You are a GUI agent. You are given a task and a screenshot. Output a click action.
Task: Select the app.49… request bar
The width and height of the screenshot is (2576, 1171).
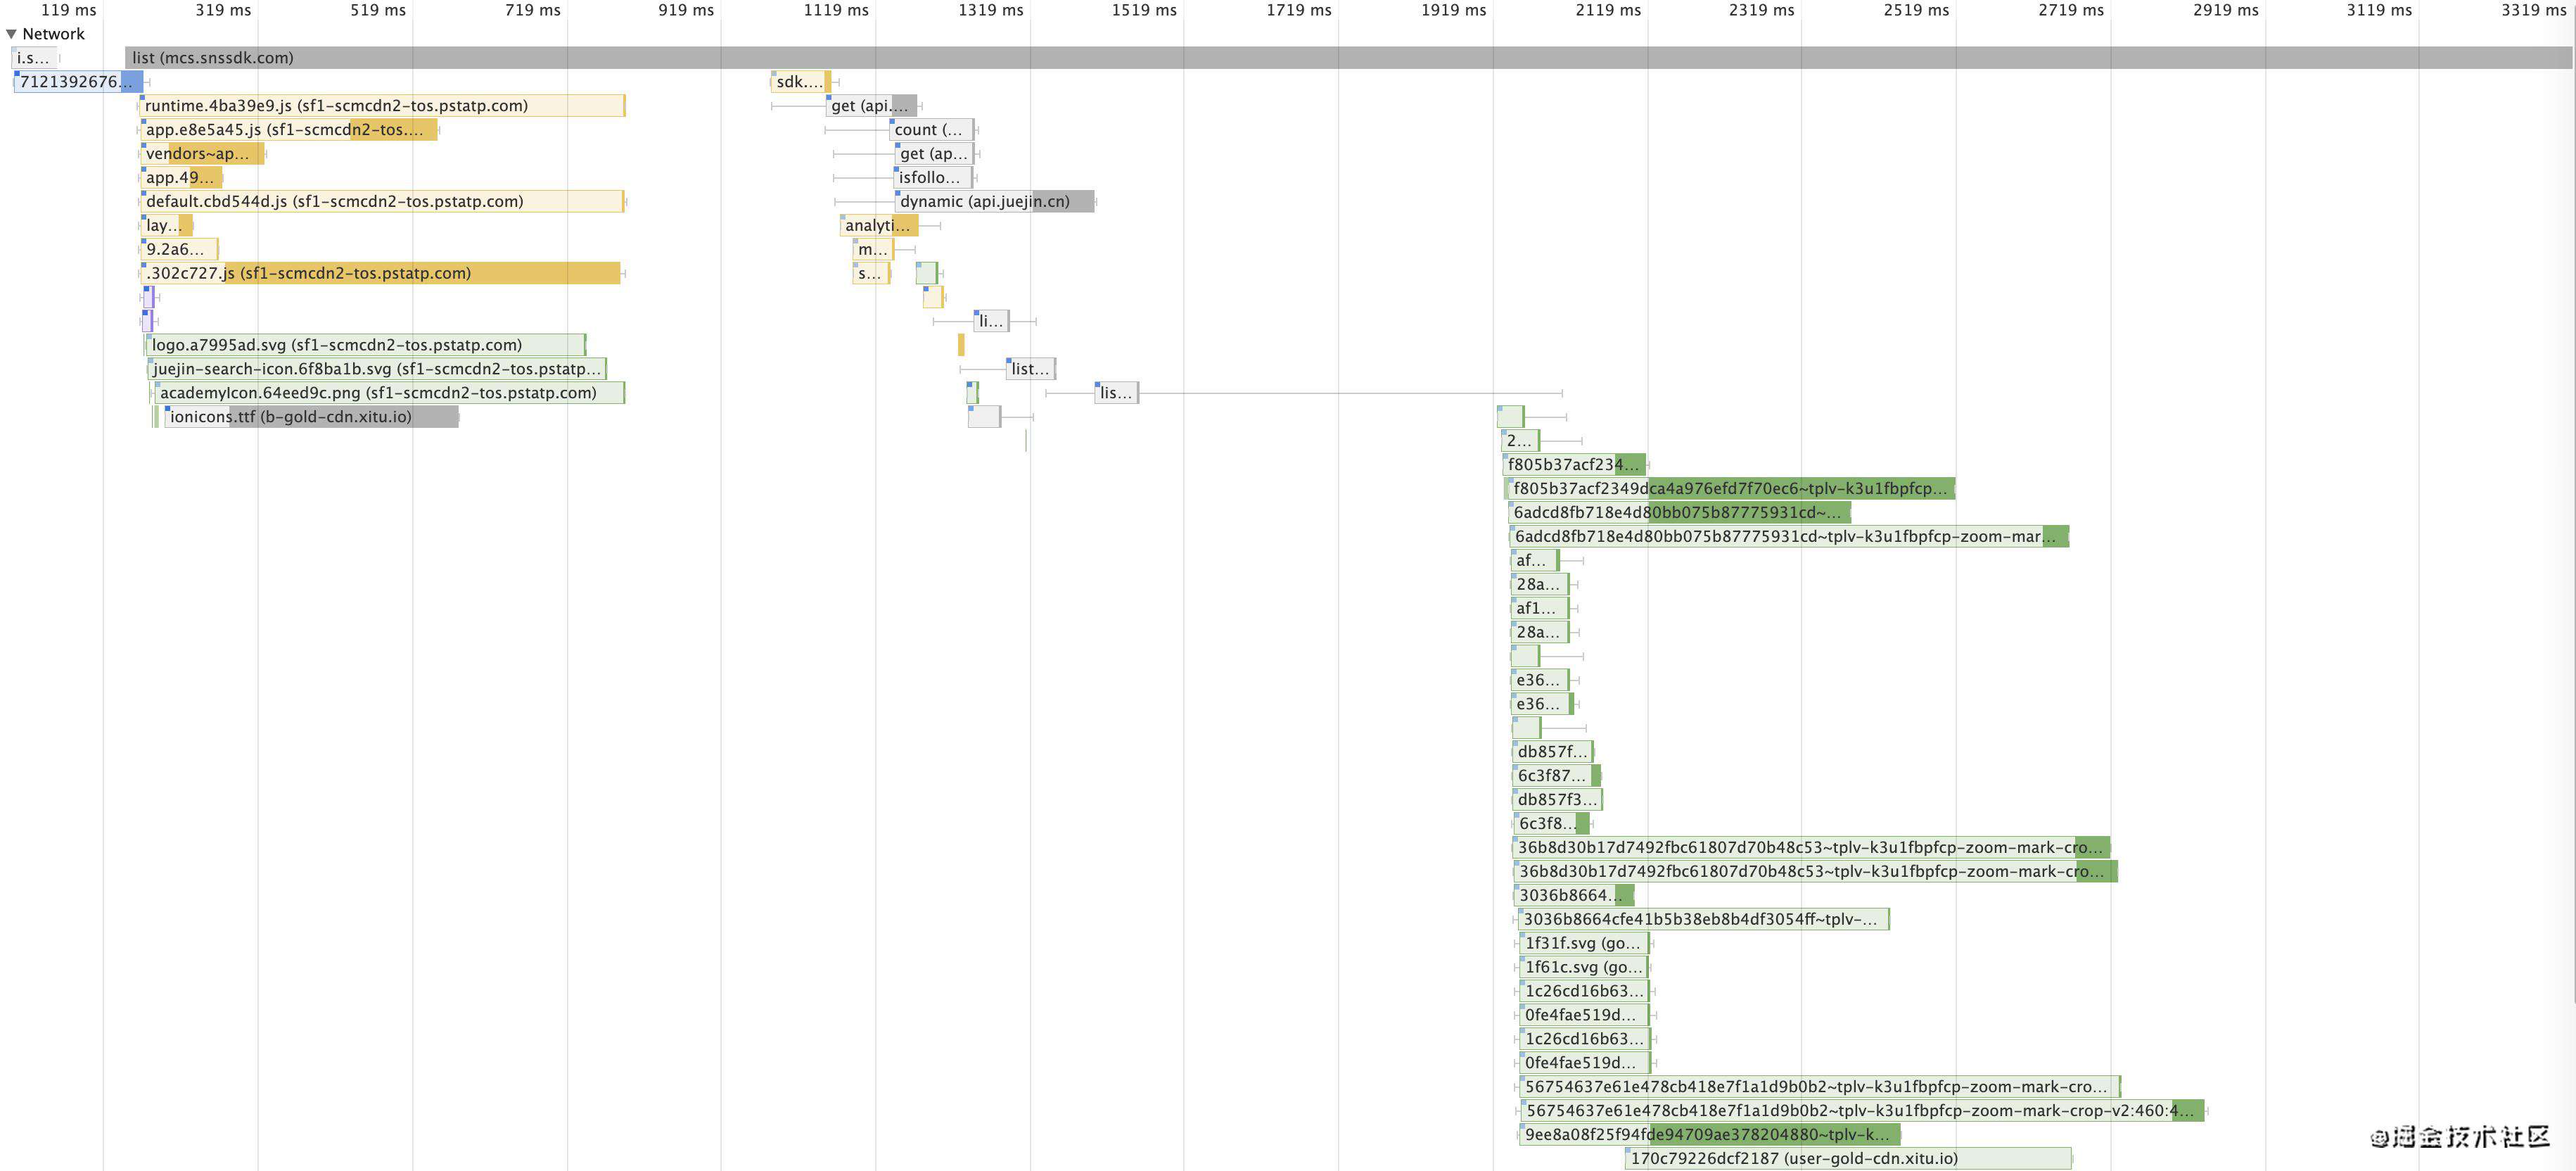[181, 178]
